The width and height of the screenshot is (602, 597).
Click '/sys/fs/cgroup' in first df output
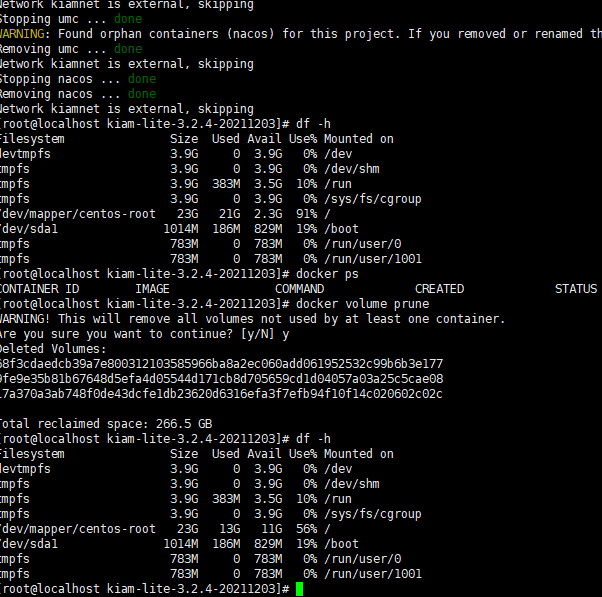tap(373, 199)
